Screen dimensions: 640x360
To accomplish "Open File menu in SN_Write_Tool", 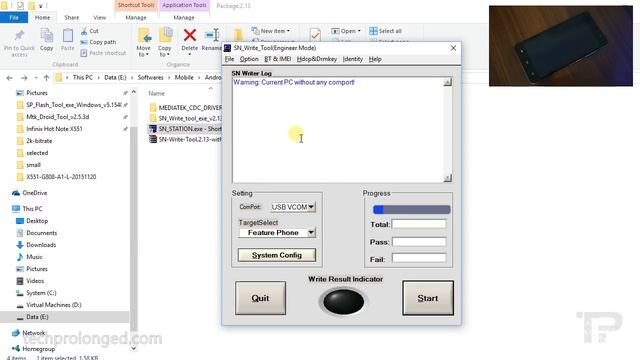I will click(229, 59).
